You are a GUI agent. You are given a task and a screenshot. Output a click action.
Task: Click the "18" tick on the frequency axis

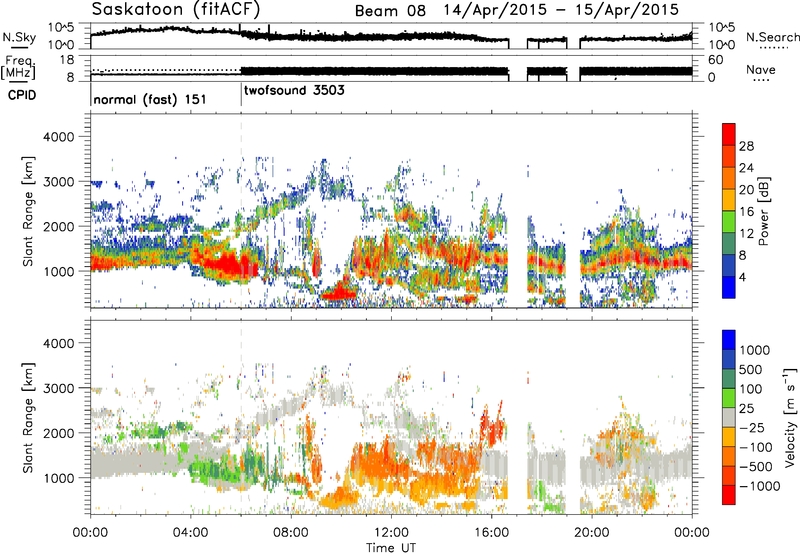click(67, 60)
